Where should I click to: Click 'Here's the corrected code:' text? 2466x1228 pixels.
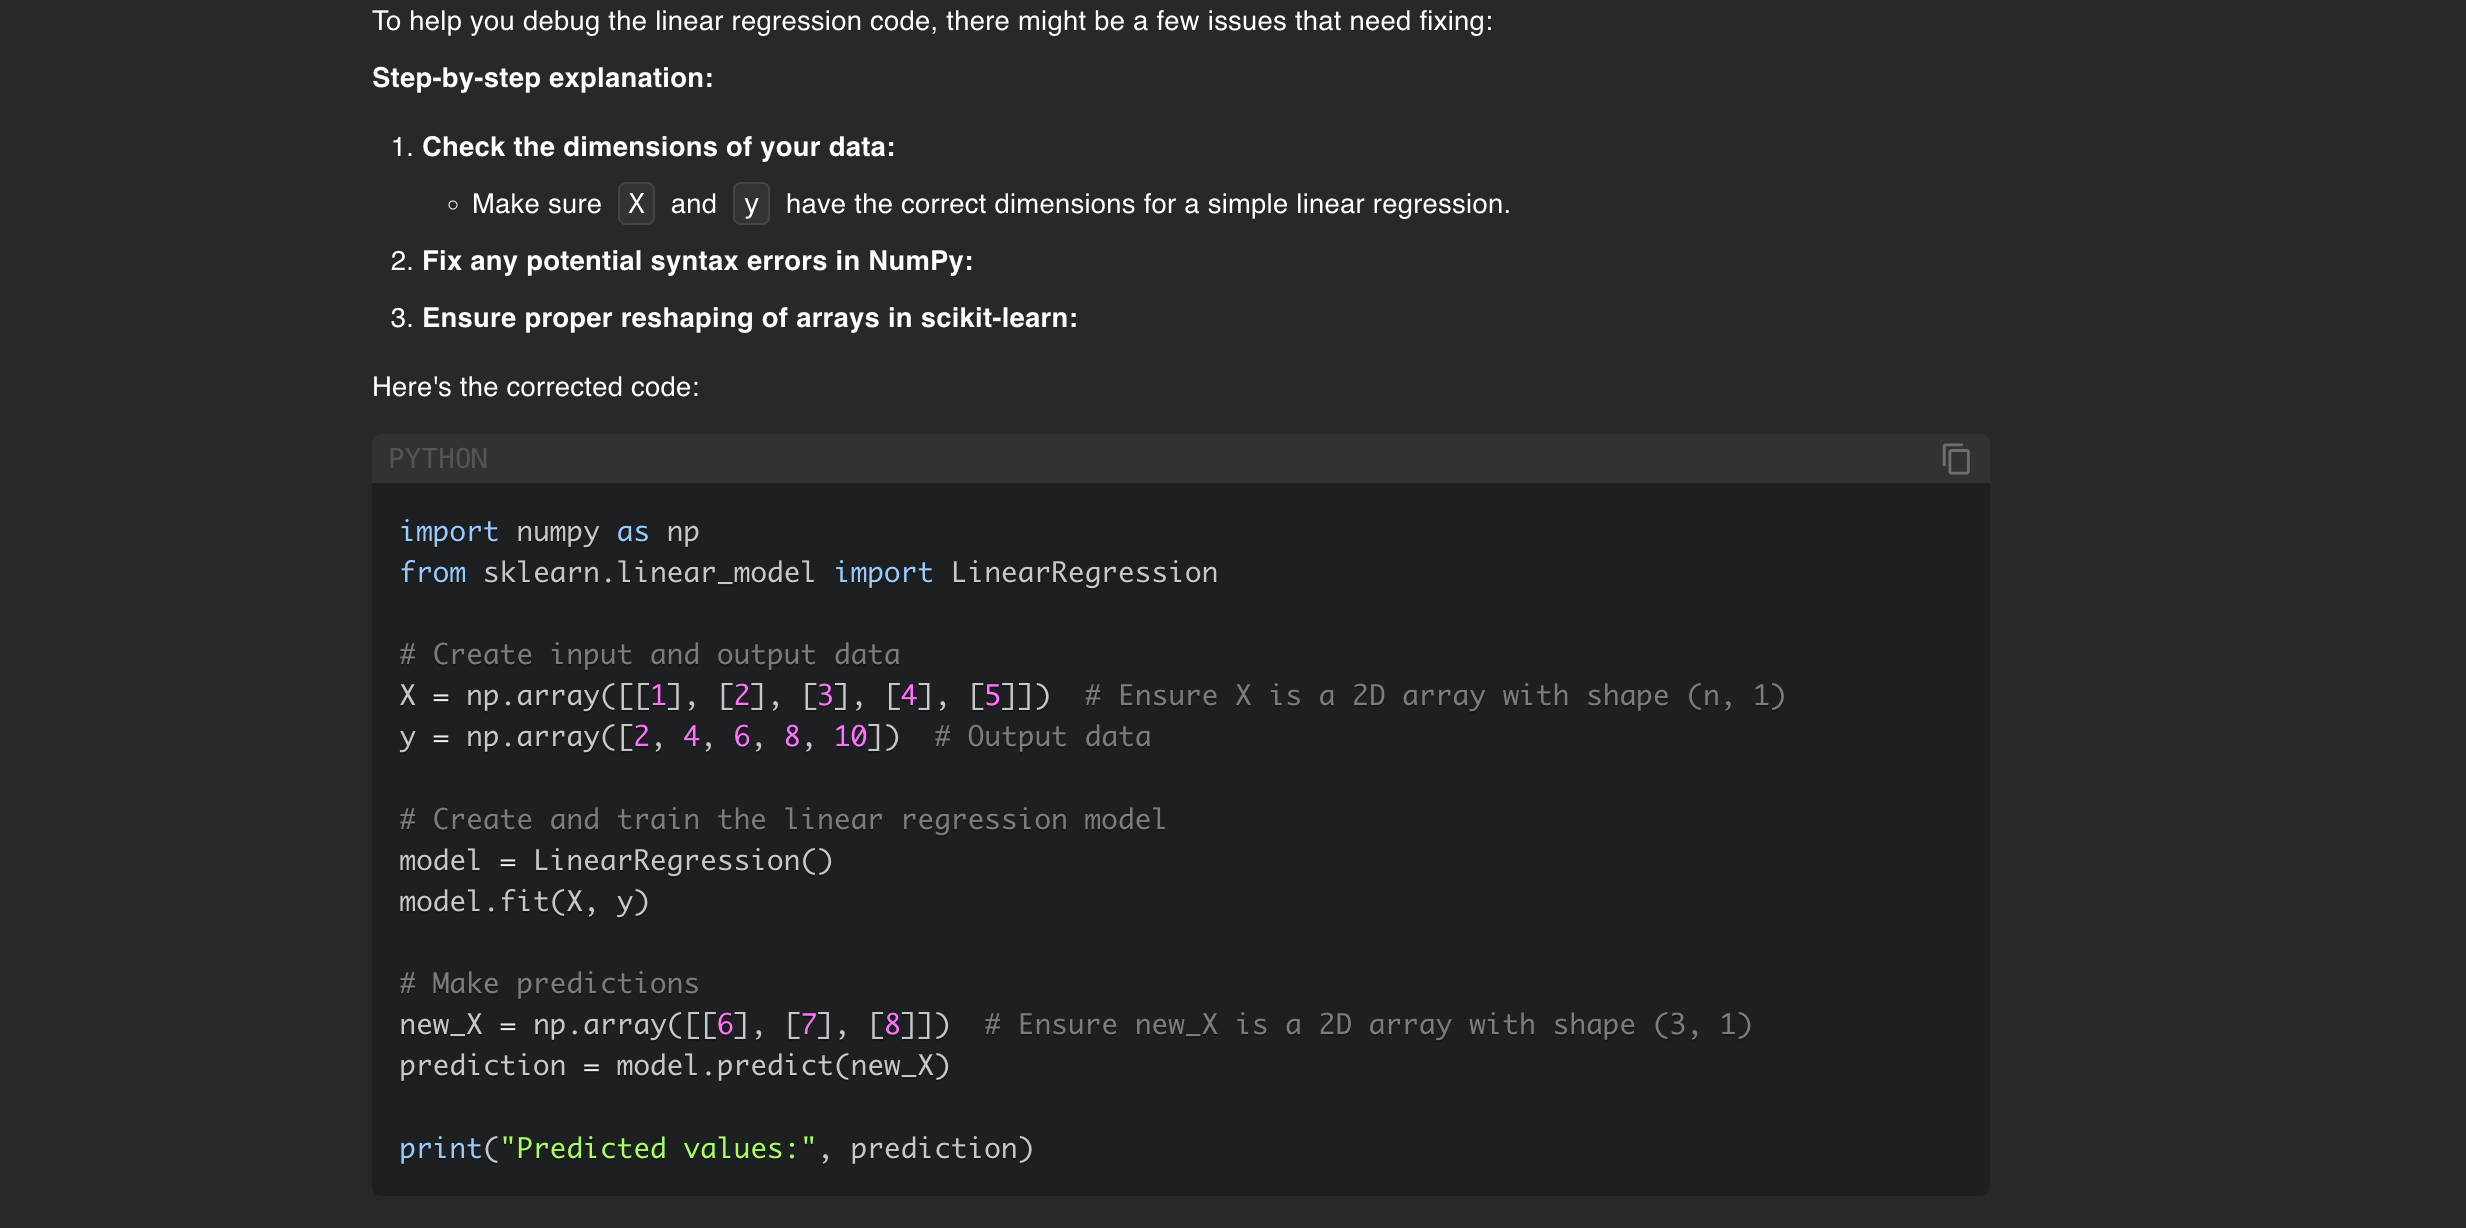pos(535,387)
